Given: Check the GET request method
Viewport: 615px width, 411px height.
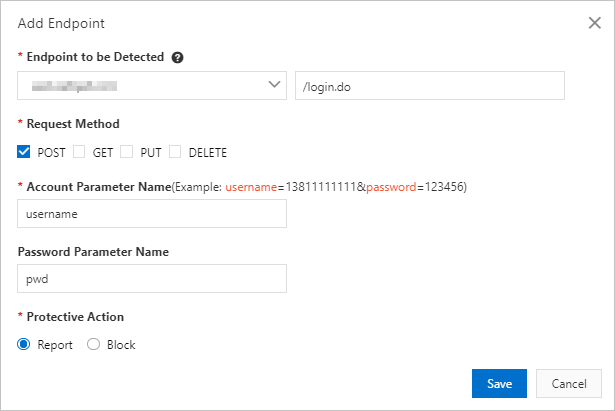Looking at the screenshot, I should [79, 151].
